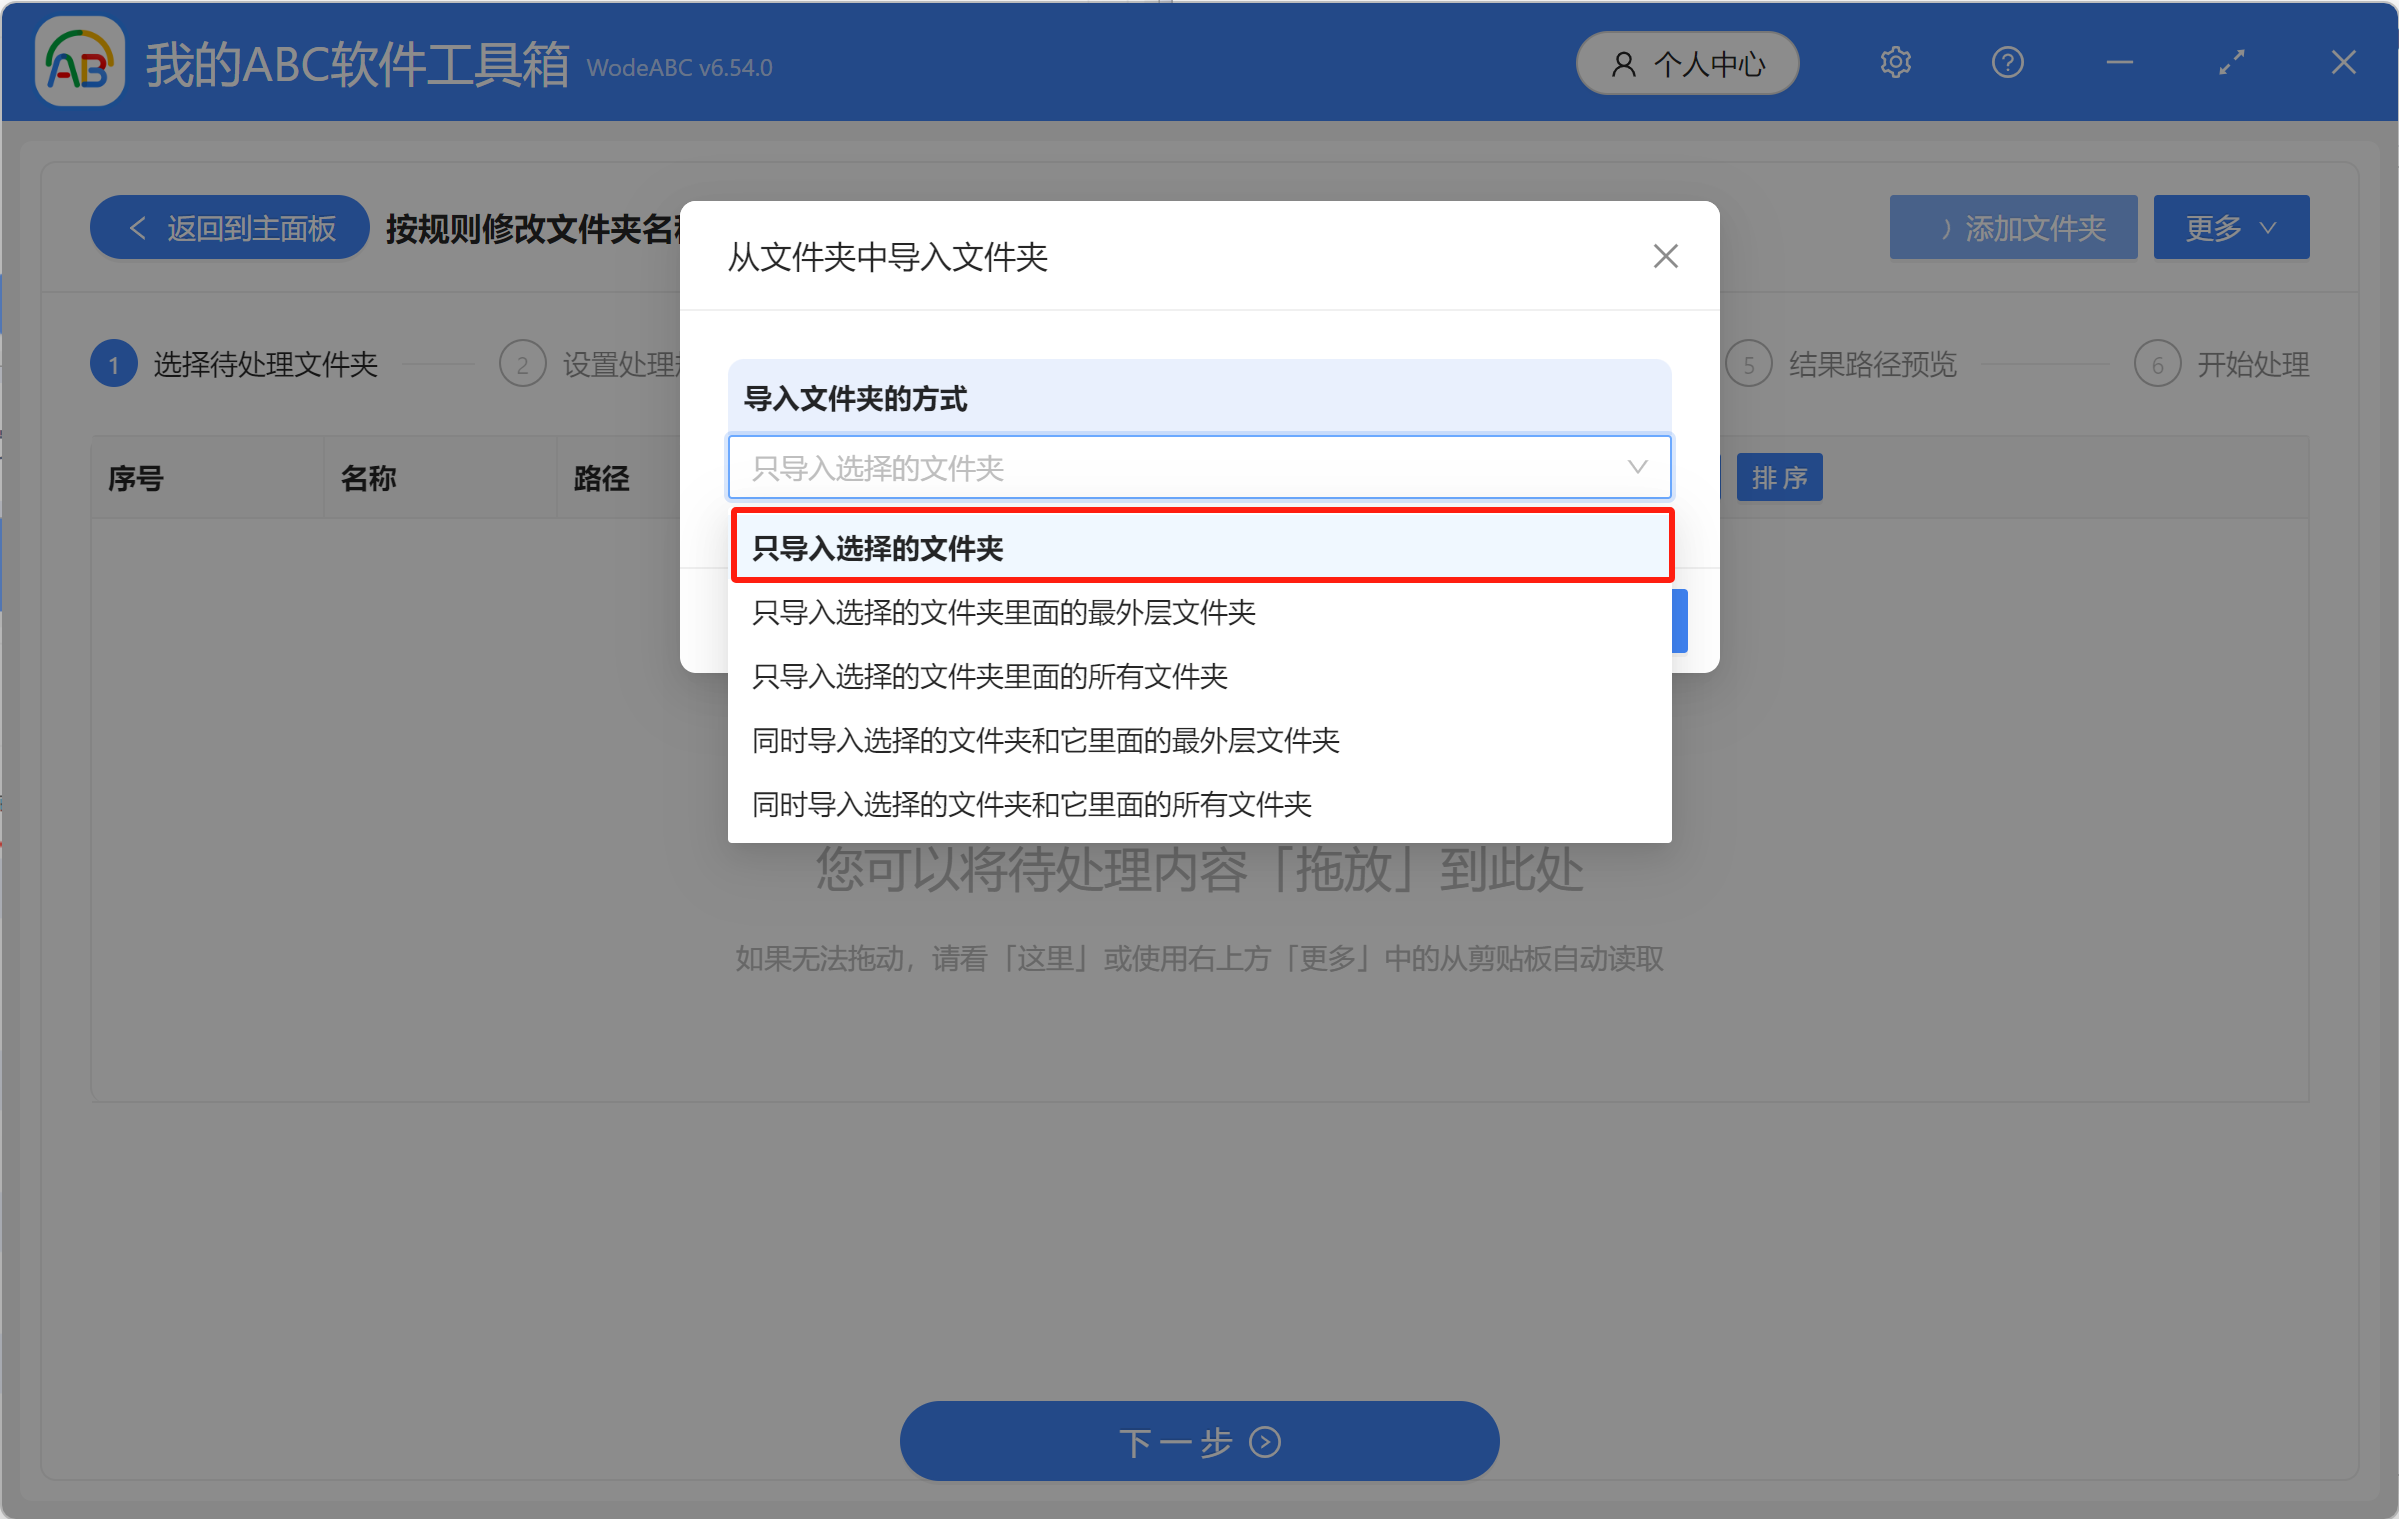2399x1519 pixels.
Task: Click the 添加文件夹 button
Action: (2012, 227)
